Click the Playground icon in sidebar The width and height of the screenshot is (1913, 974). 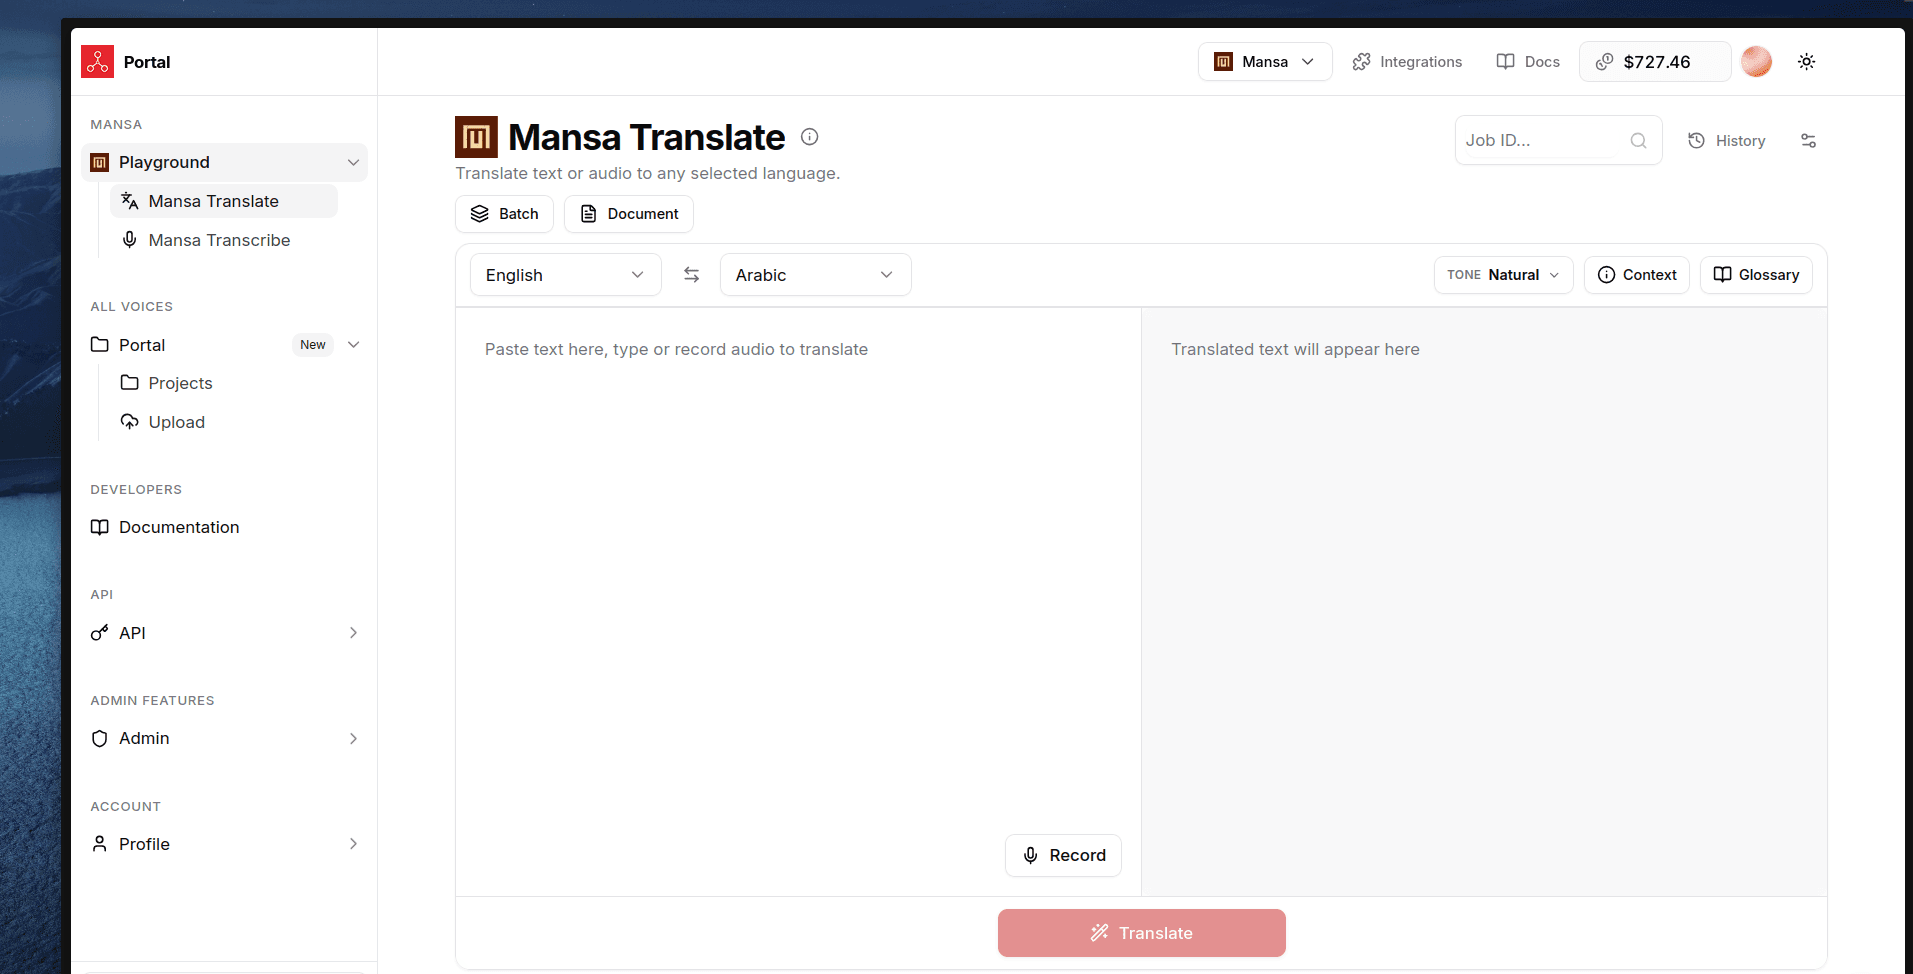click(100, 163)
